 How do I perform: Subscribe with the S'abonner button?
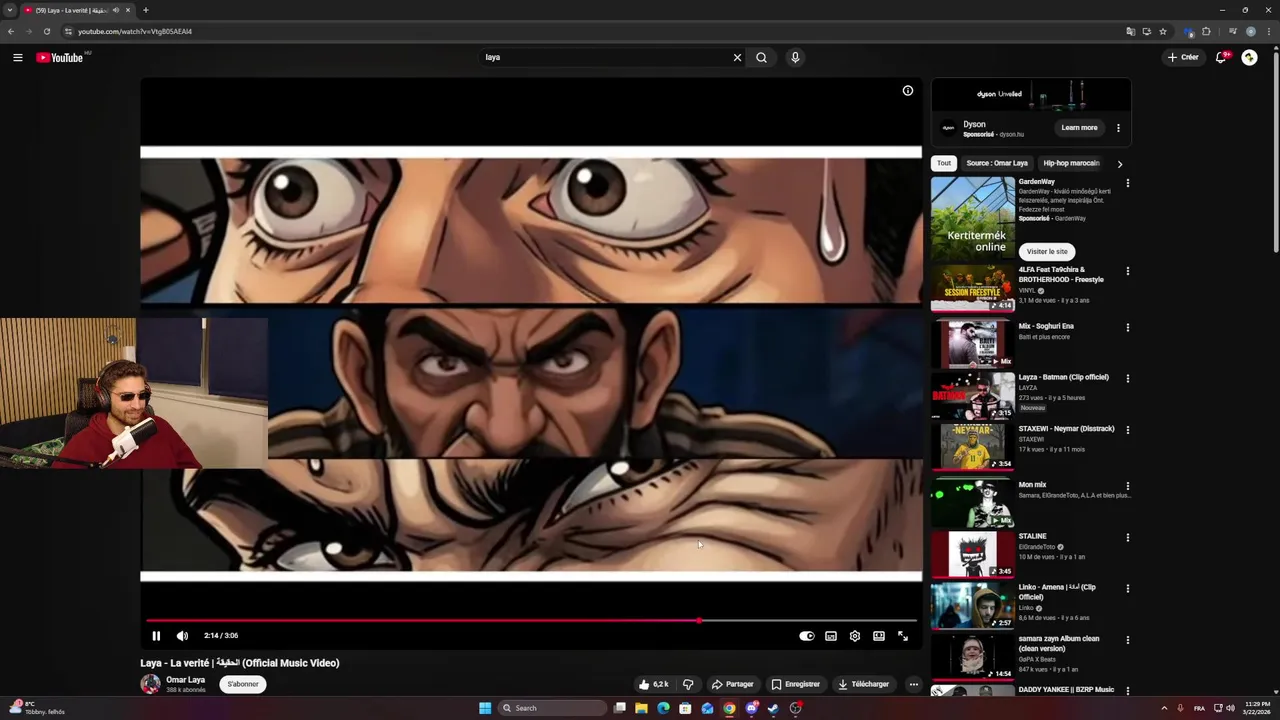coord(243,684)
